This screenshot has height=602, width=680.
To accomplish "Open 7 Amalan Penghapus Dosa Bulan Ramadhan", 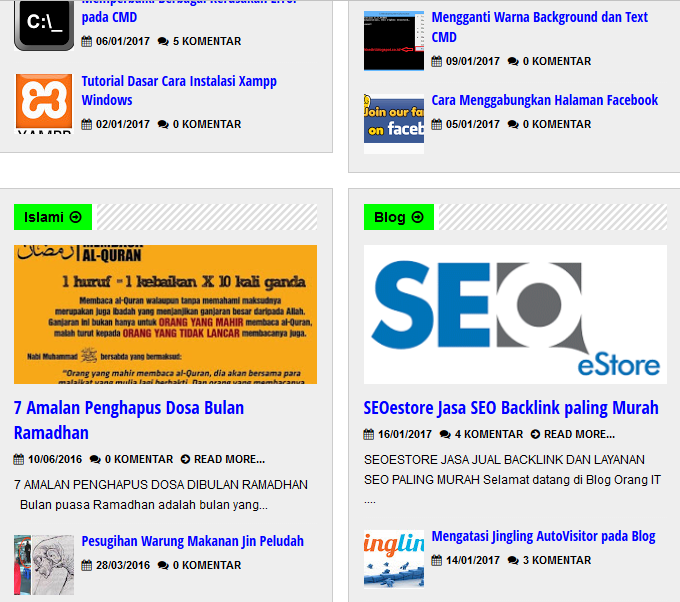I will coord(129,420).
